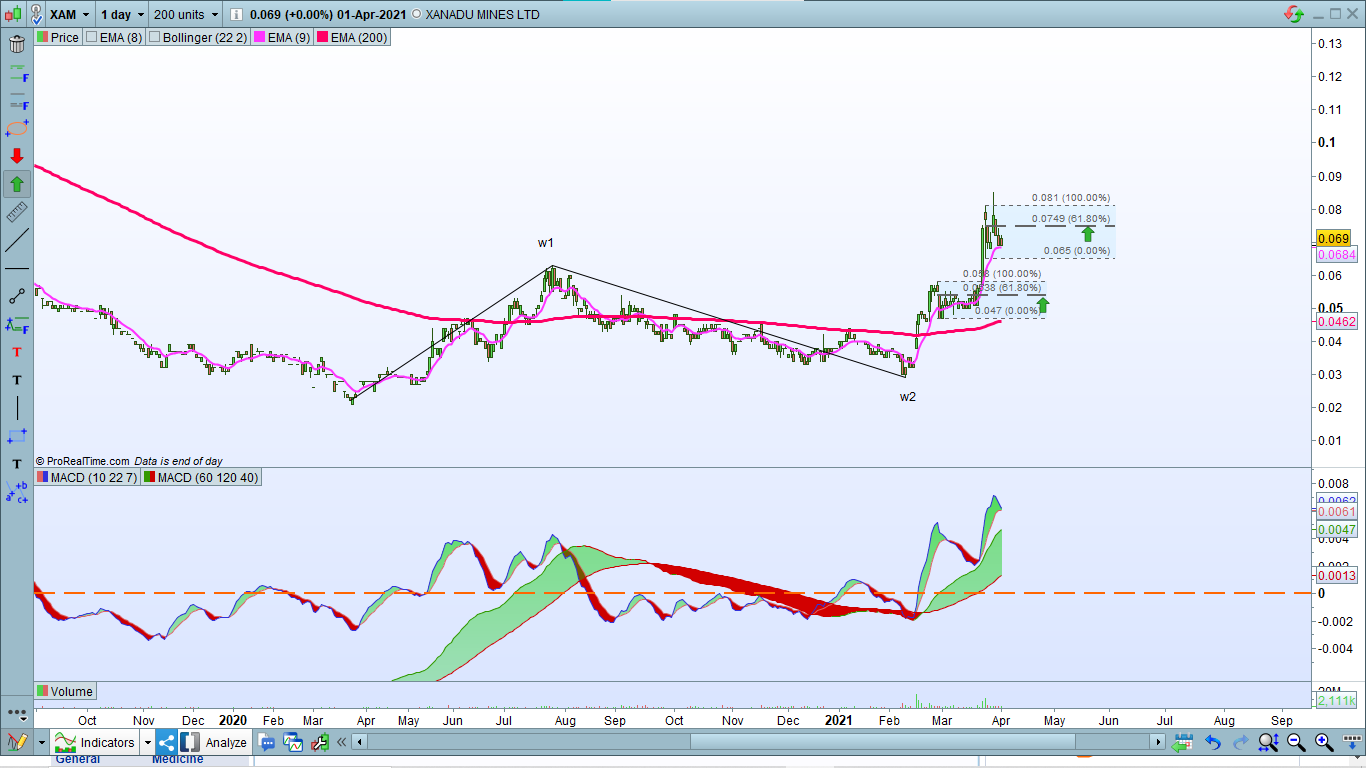Select the vertical line drawing tool
This screenshot has width=1366, height=768.
point(17,408)
